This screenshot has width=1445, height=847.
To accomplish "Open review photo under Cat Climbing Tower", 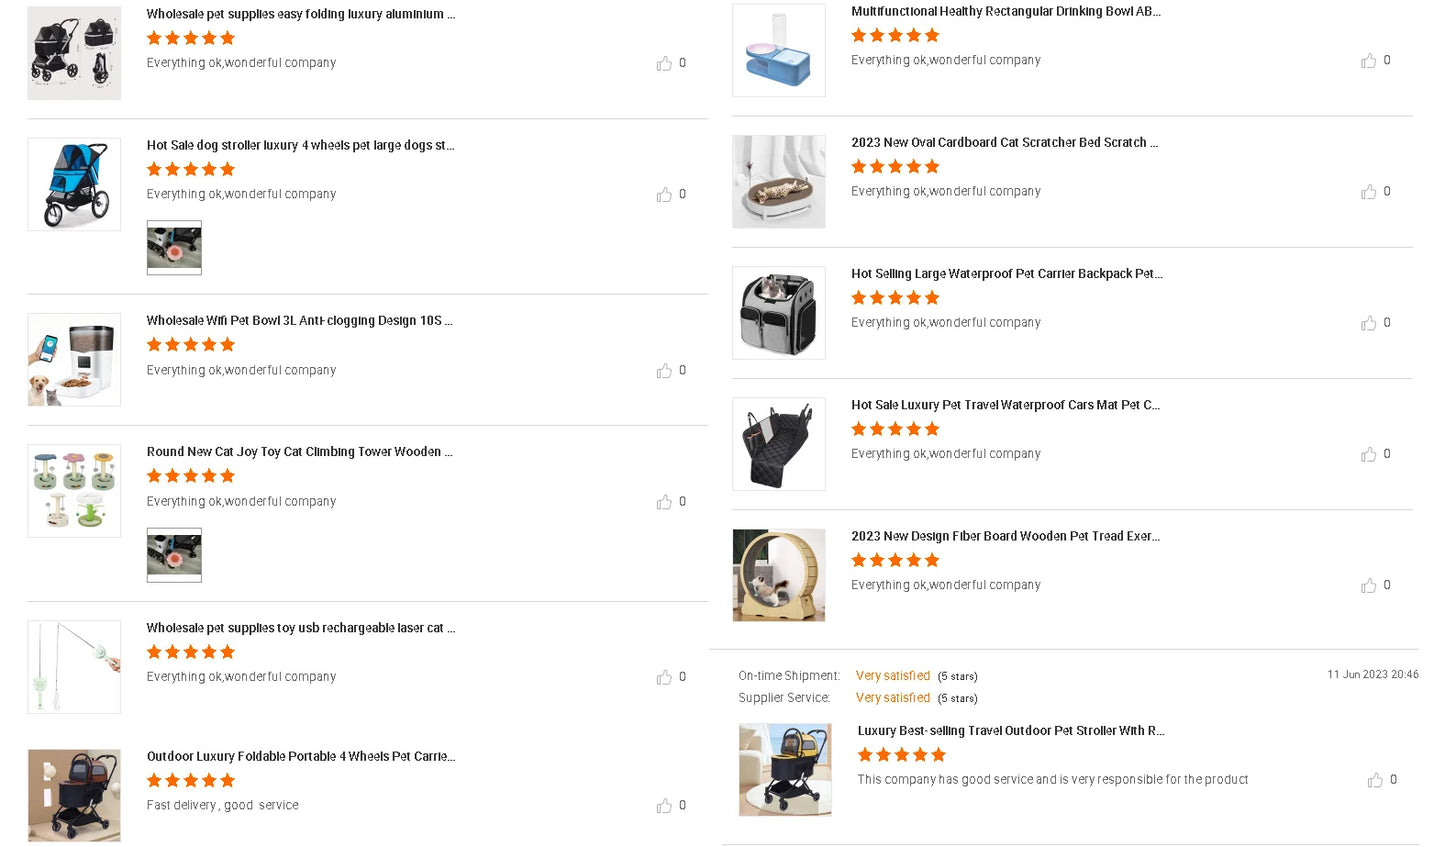I will [174, 555].
